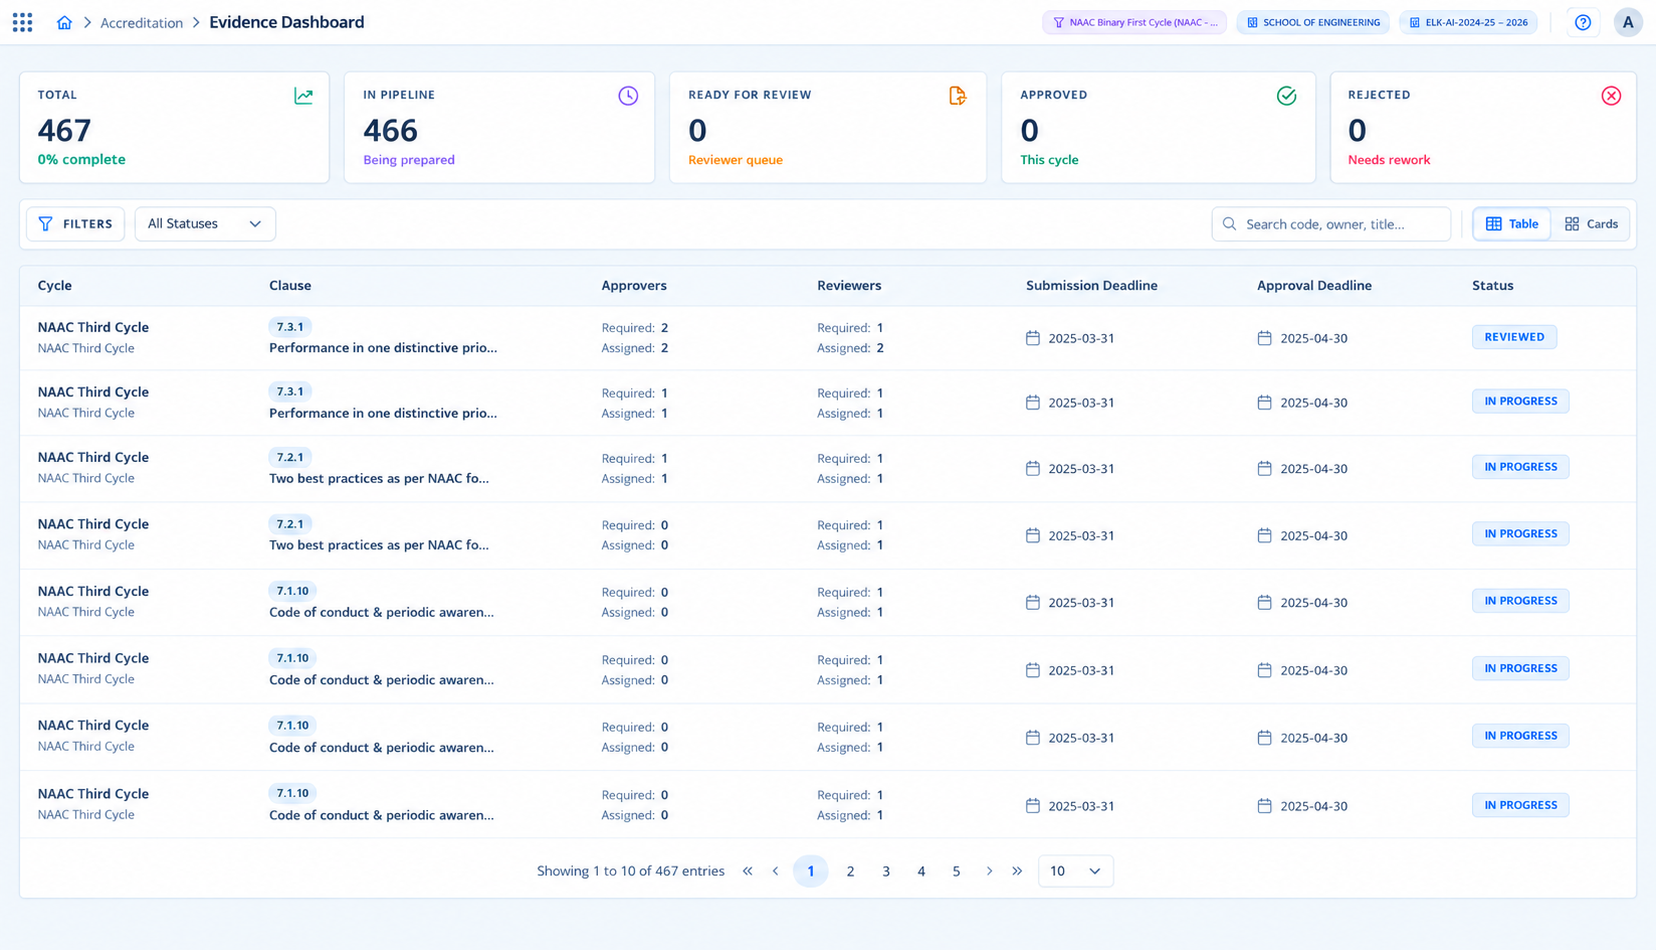1656x950 pixels.
Task: Click the Submission Deadline column header
Action: [x=1092, y=286]
